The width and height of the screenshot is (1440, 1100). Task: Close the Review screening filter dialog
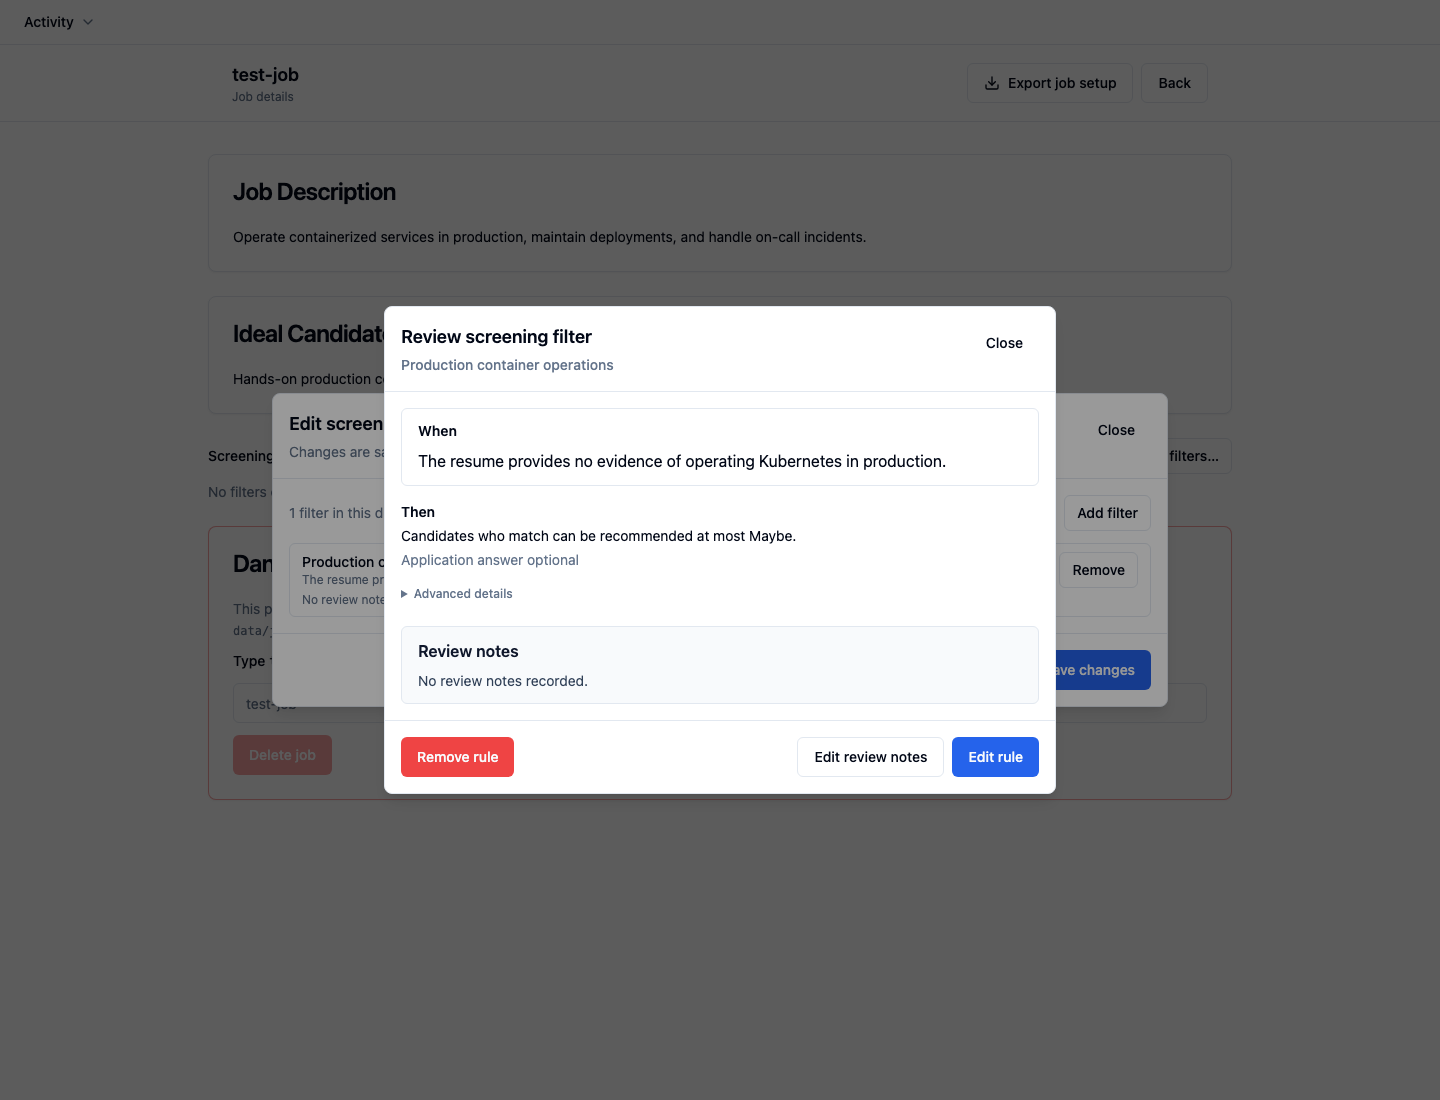(1004, 343)
